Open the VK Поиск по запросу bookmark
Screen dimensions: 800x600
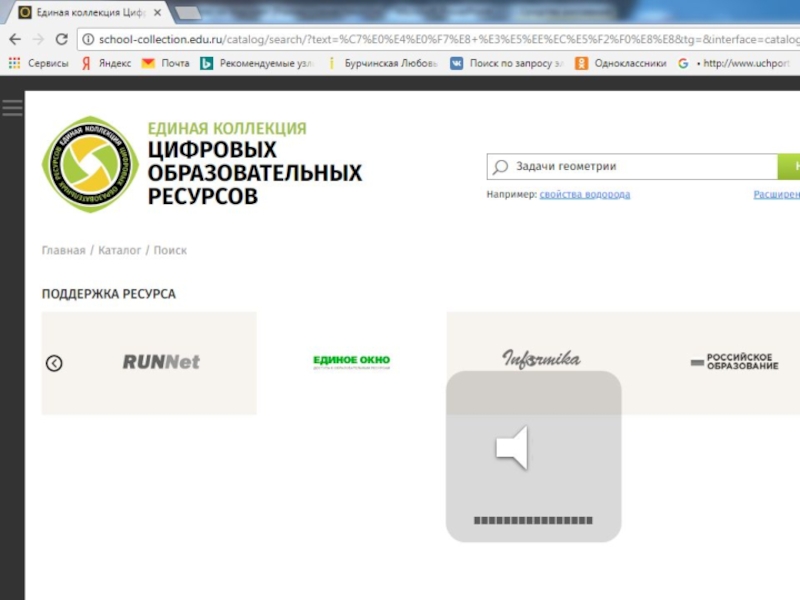[x=507, y=63]
